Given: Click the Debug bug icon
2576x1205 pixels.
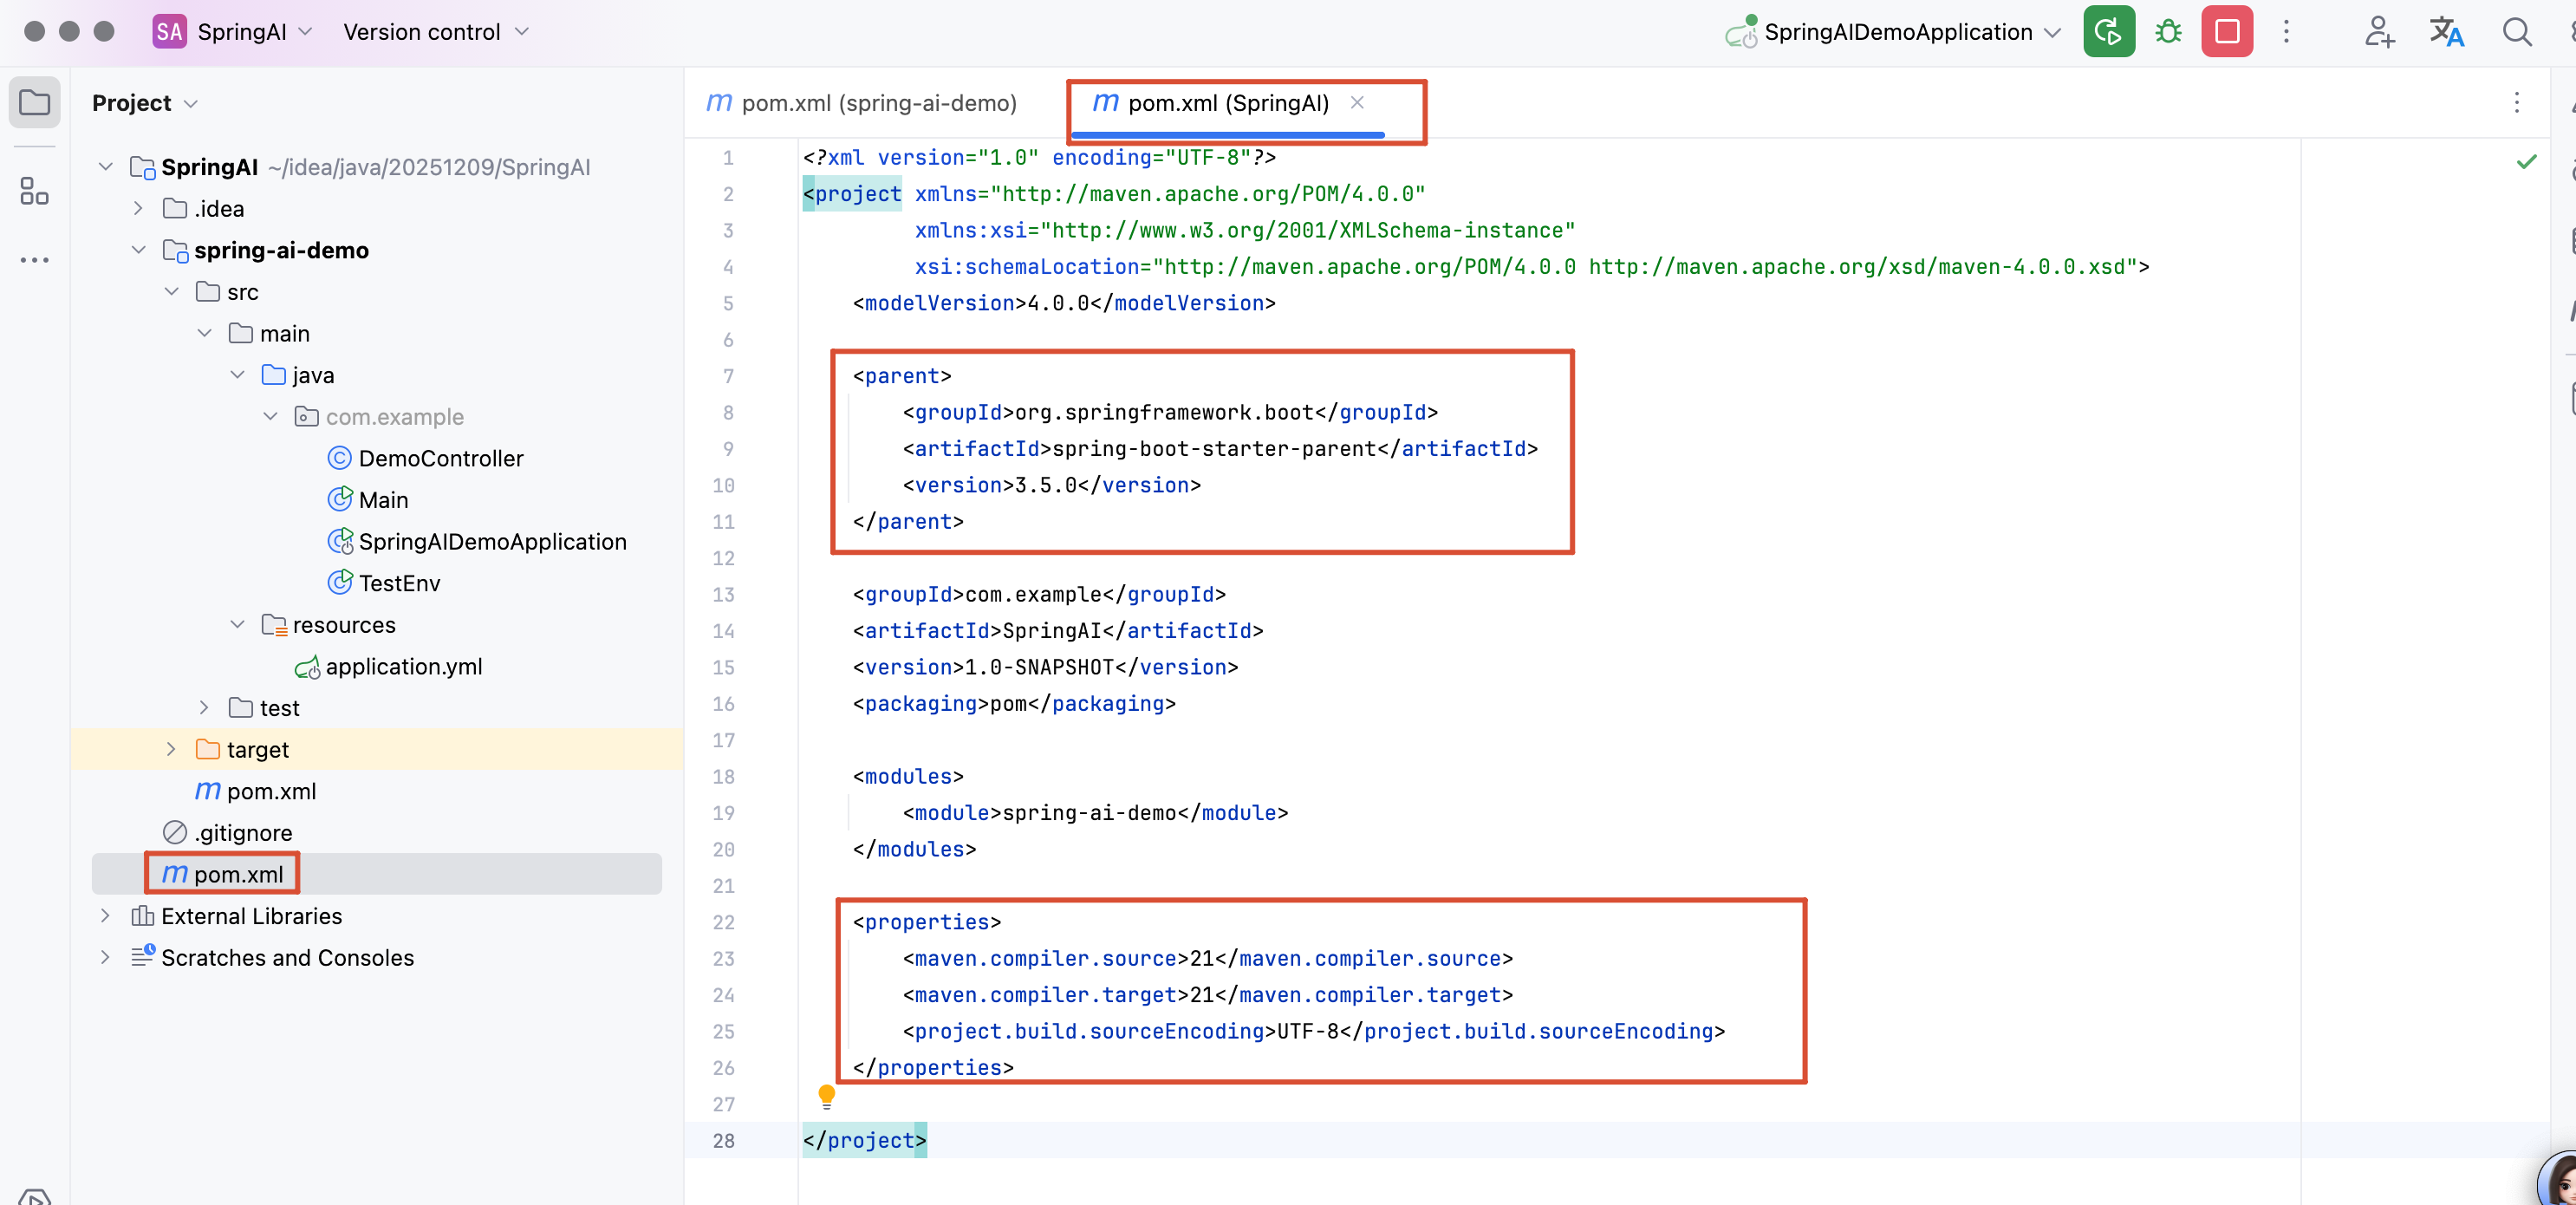Looking at the screenshot, I should point(2167,32).
